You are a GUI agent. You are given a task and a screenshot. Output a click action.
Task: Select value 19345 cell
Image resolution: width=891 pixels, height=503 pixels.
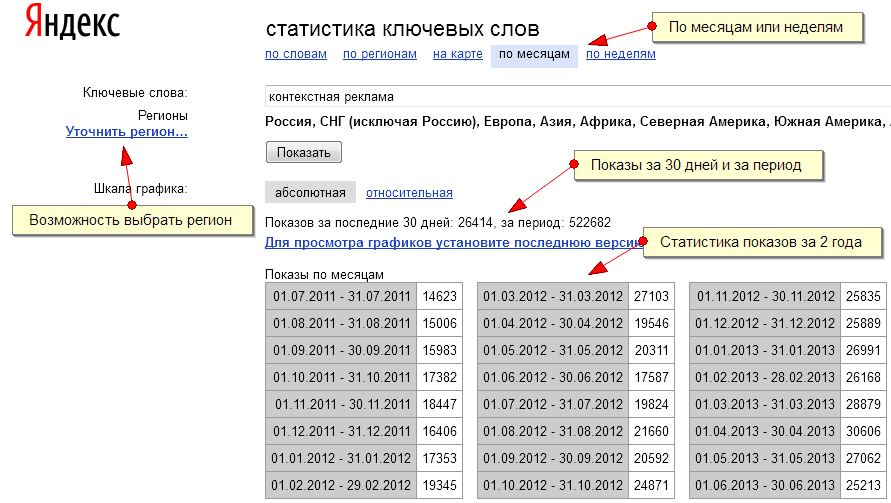click(x=440, y=485)
